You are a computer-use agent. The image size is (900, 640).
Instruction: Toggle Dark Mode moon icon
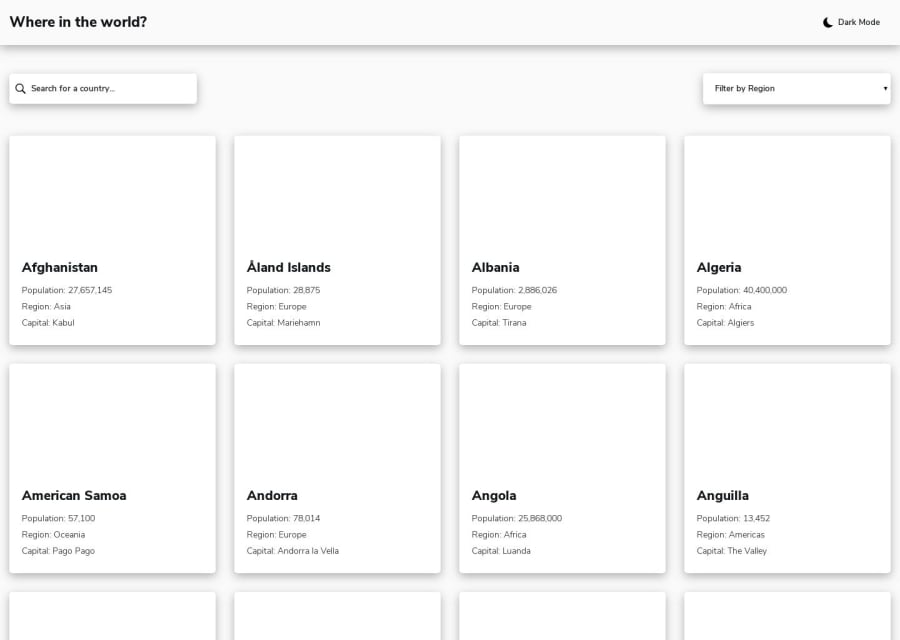827,22
